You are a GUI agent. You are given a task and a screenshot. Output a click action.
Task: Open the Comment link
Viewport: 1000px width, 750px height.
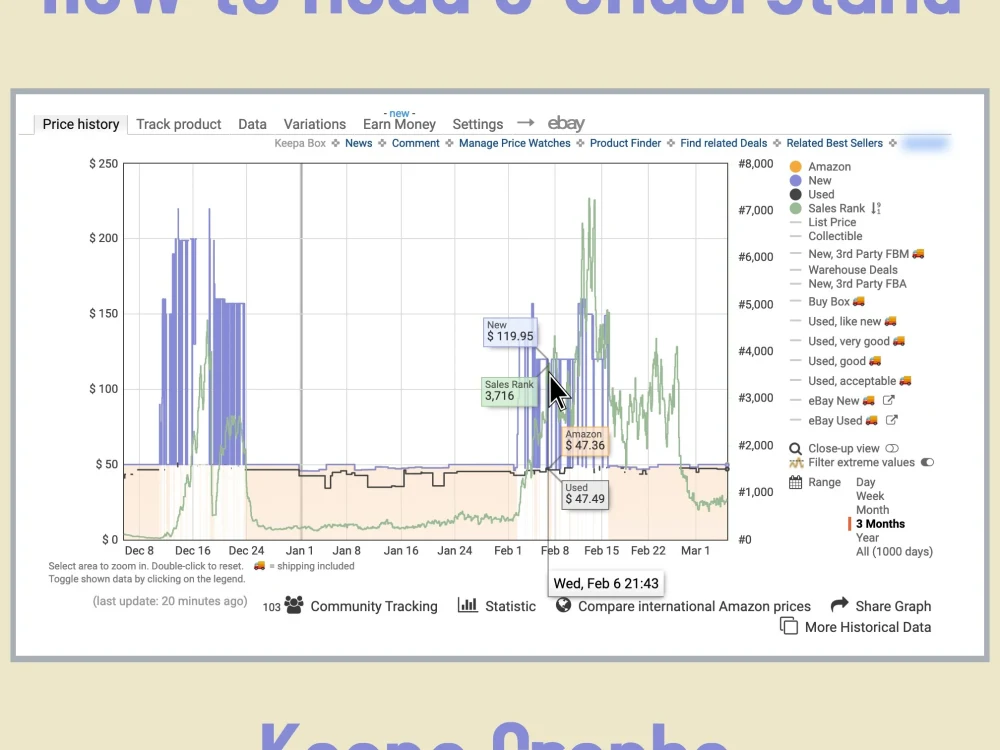[415, 143]
